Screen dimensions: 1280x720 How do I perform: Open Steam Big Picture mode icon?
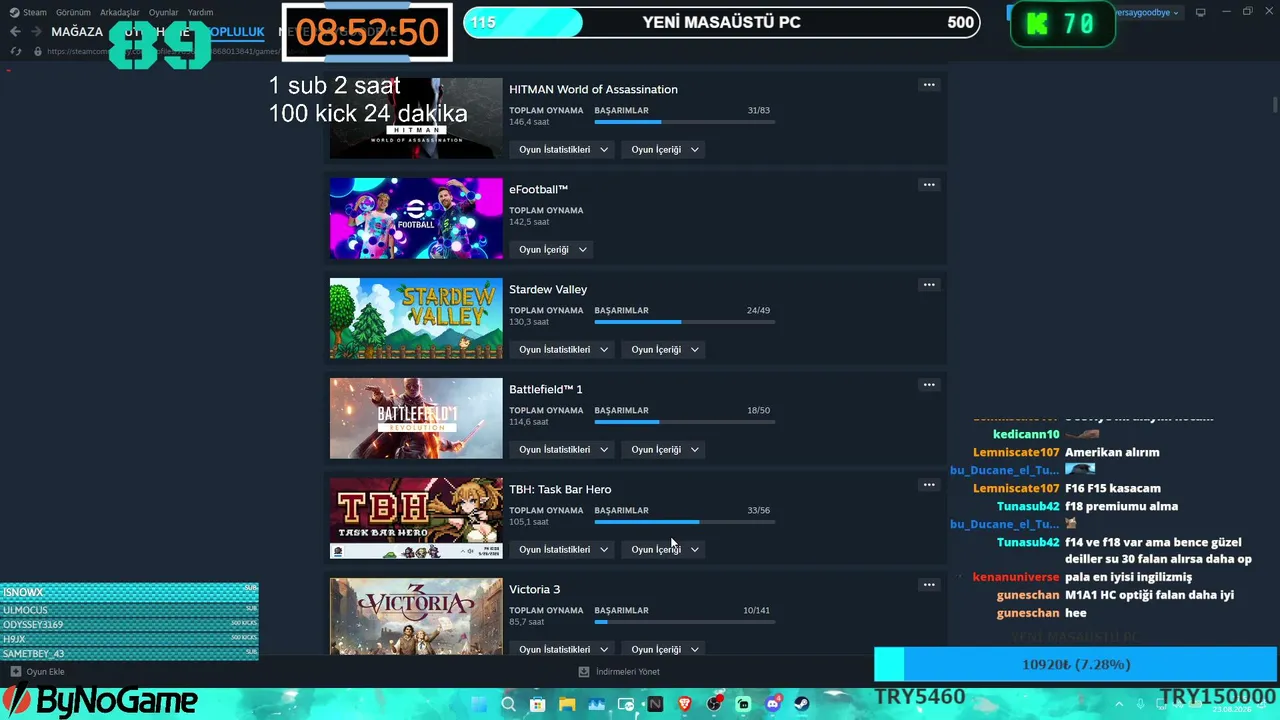[x=1201, y=12]
